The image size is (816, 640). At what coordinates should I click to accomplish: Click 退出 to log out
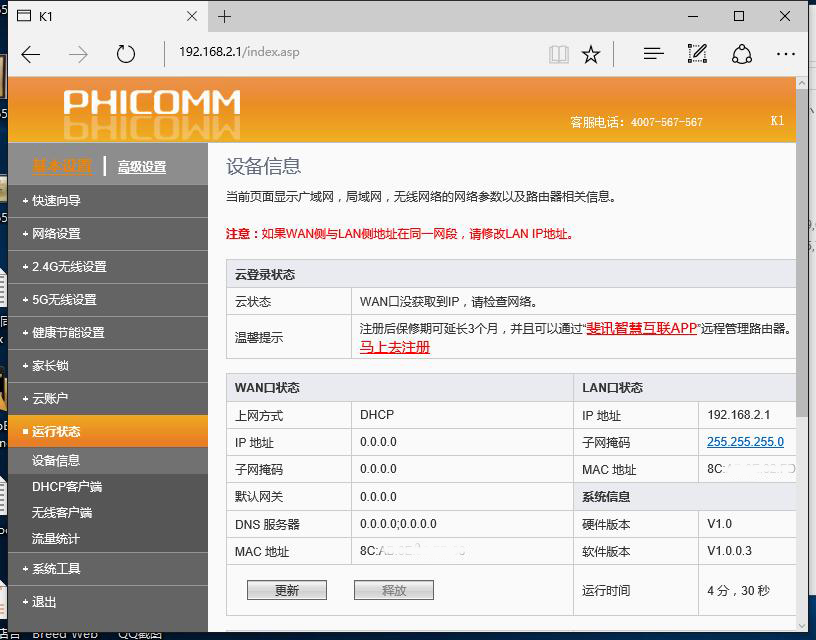point(108,602)
